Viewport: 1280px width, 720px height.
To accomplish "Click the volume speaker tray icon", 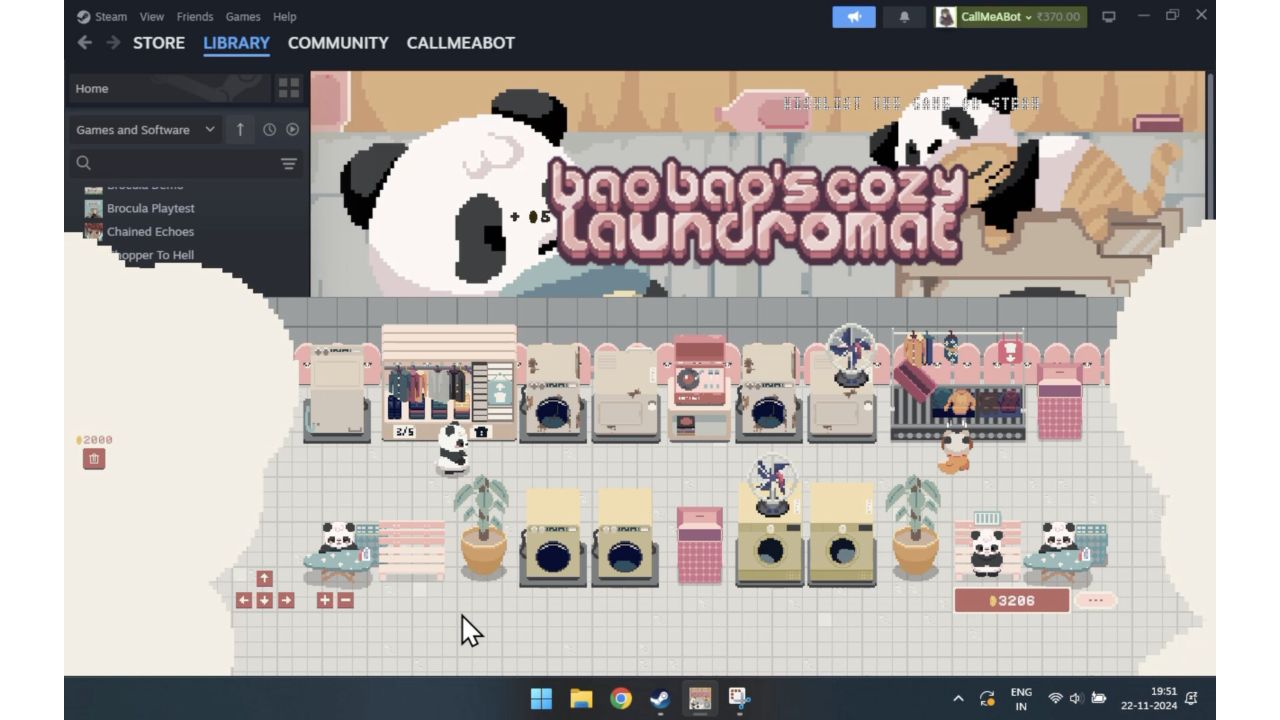I will [1076, 698].
